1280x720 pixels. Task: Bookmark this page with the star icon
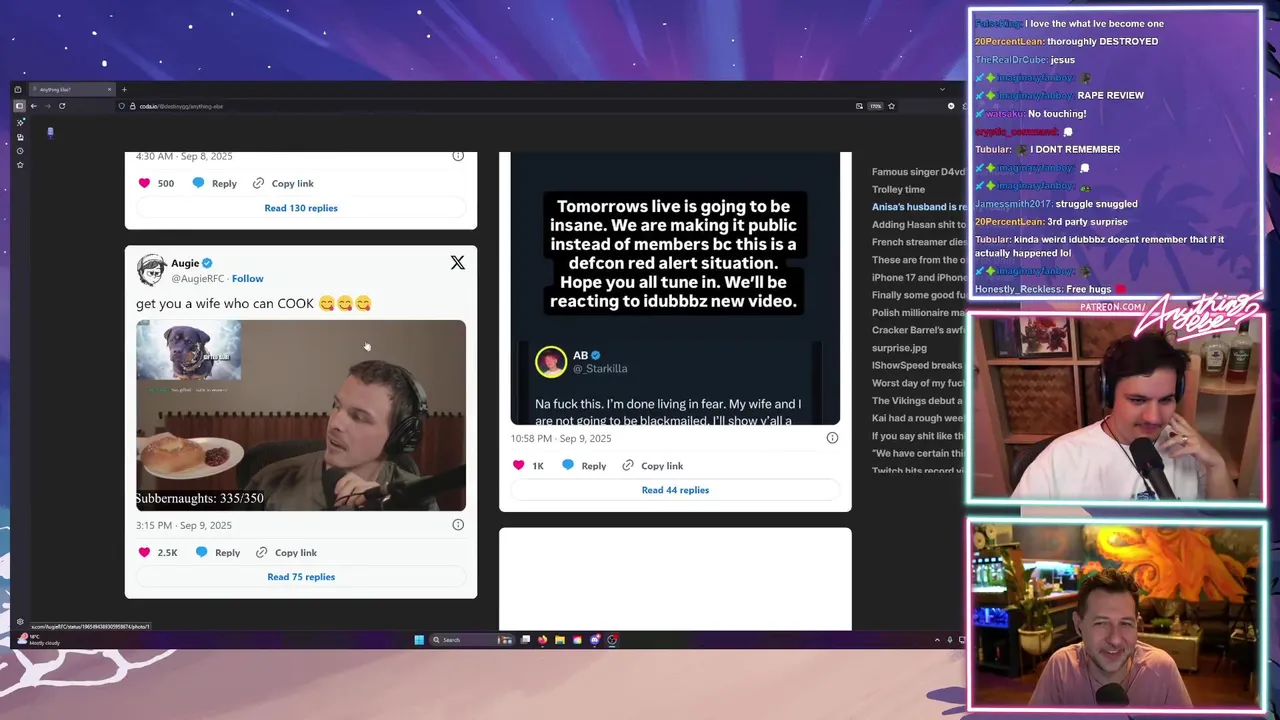point(891,106)
